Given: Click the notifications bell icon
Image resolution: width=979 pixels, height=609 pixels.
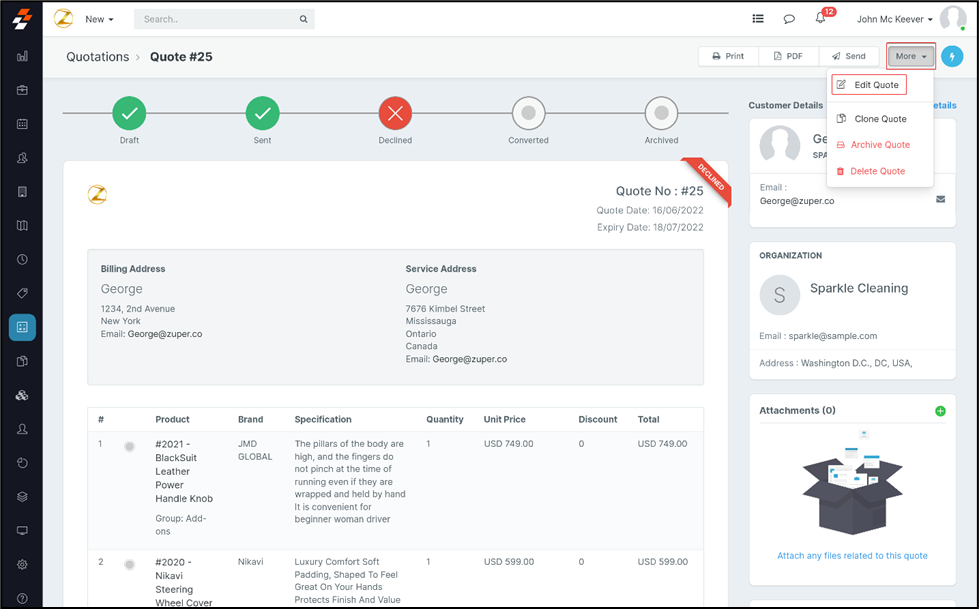Looking at the screenshot, I should pyautogui.click(x=820, y=19).
